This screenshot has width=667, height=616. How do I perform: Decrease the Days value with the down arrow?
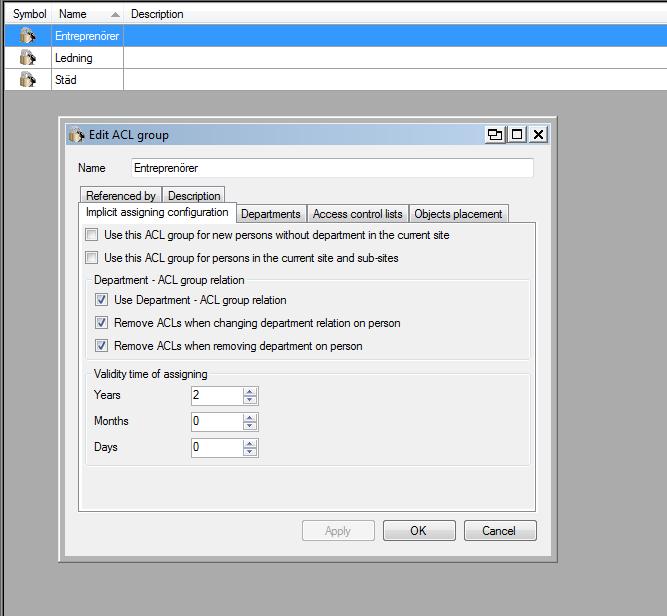(x=250, y=452)
